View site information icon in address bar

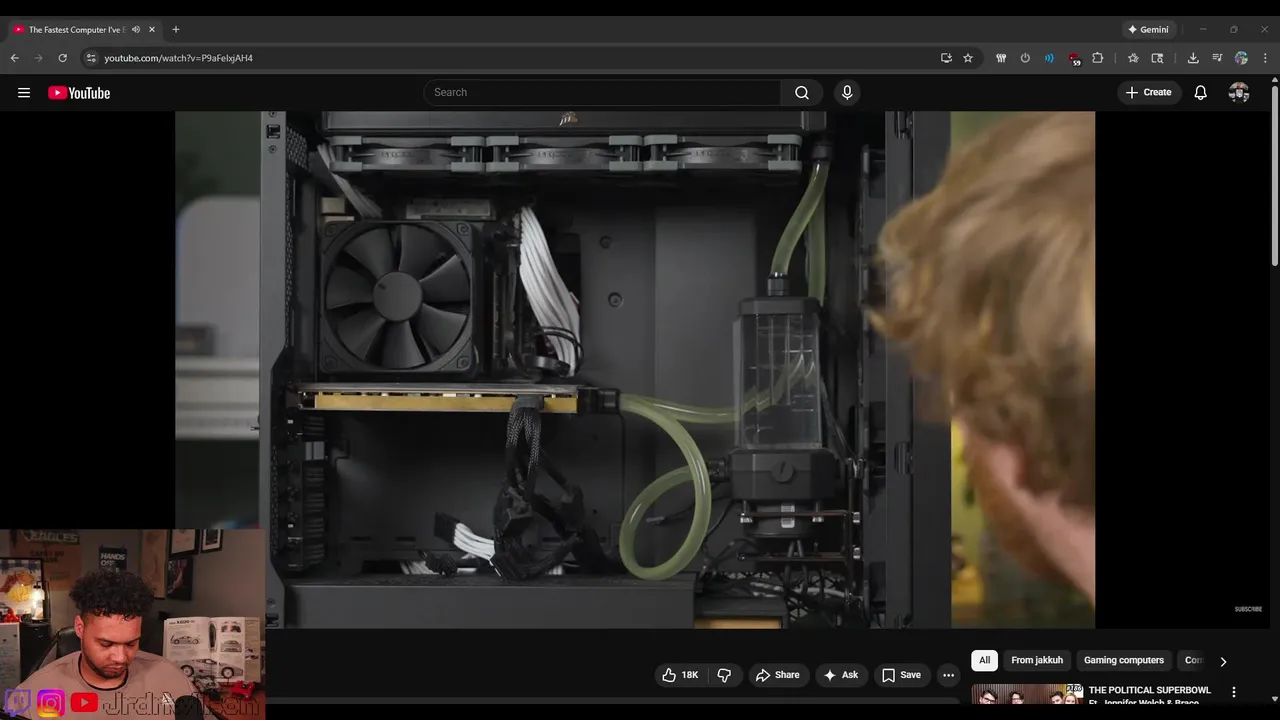click(x=91, y=58)
